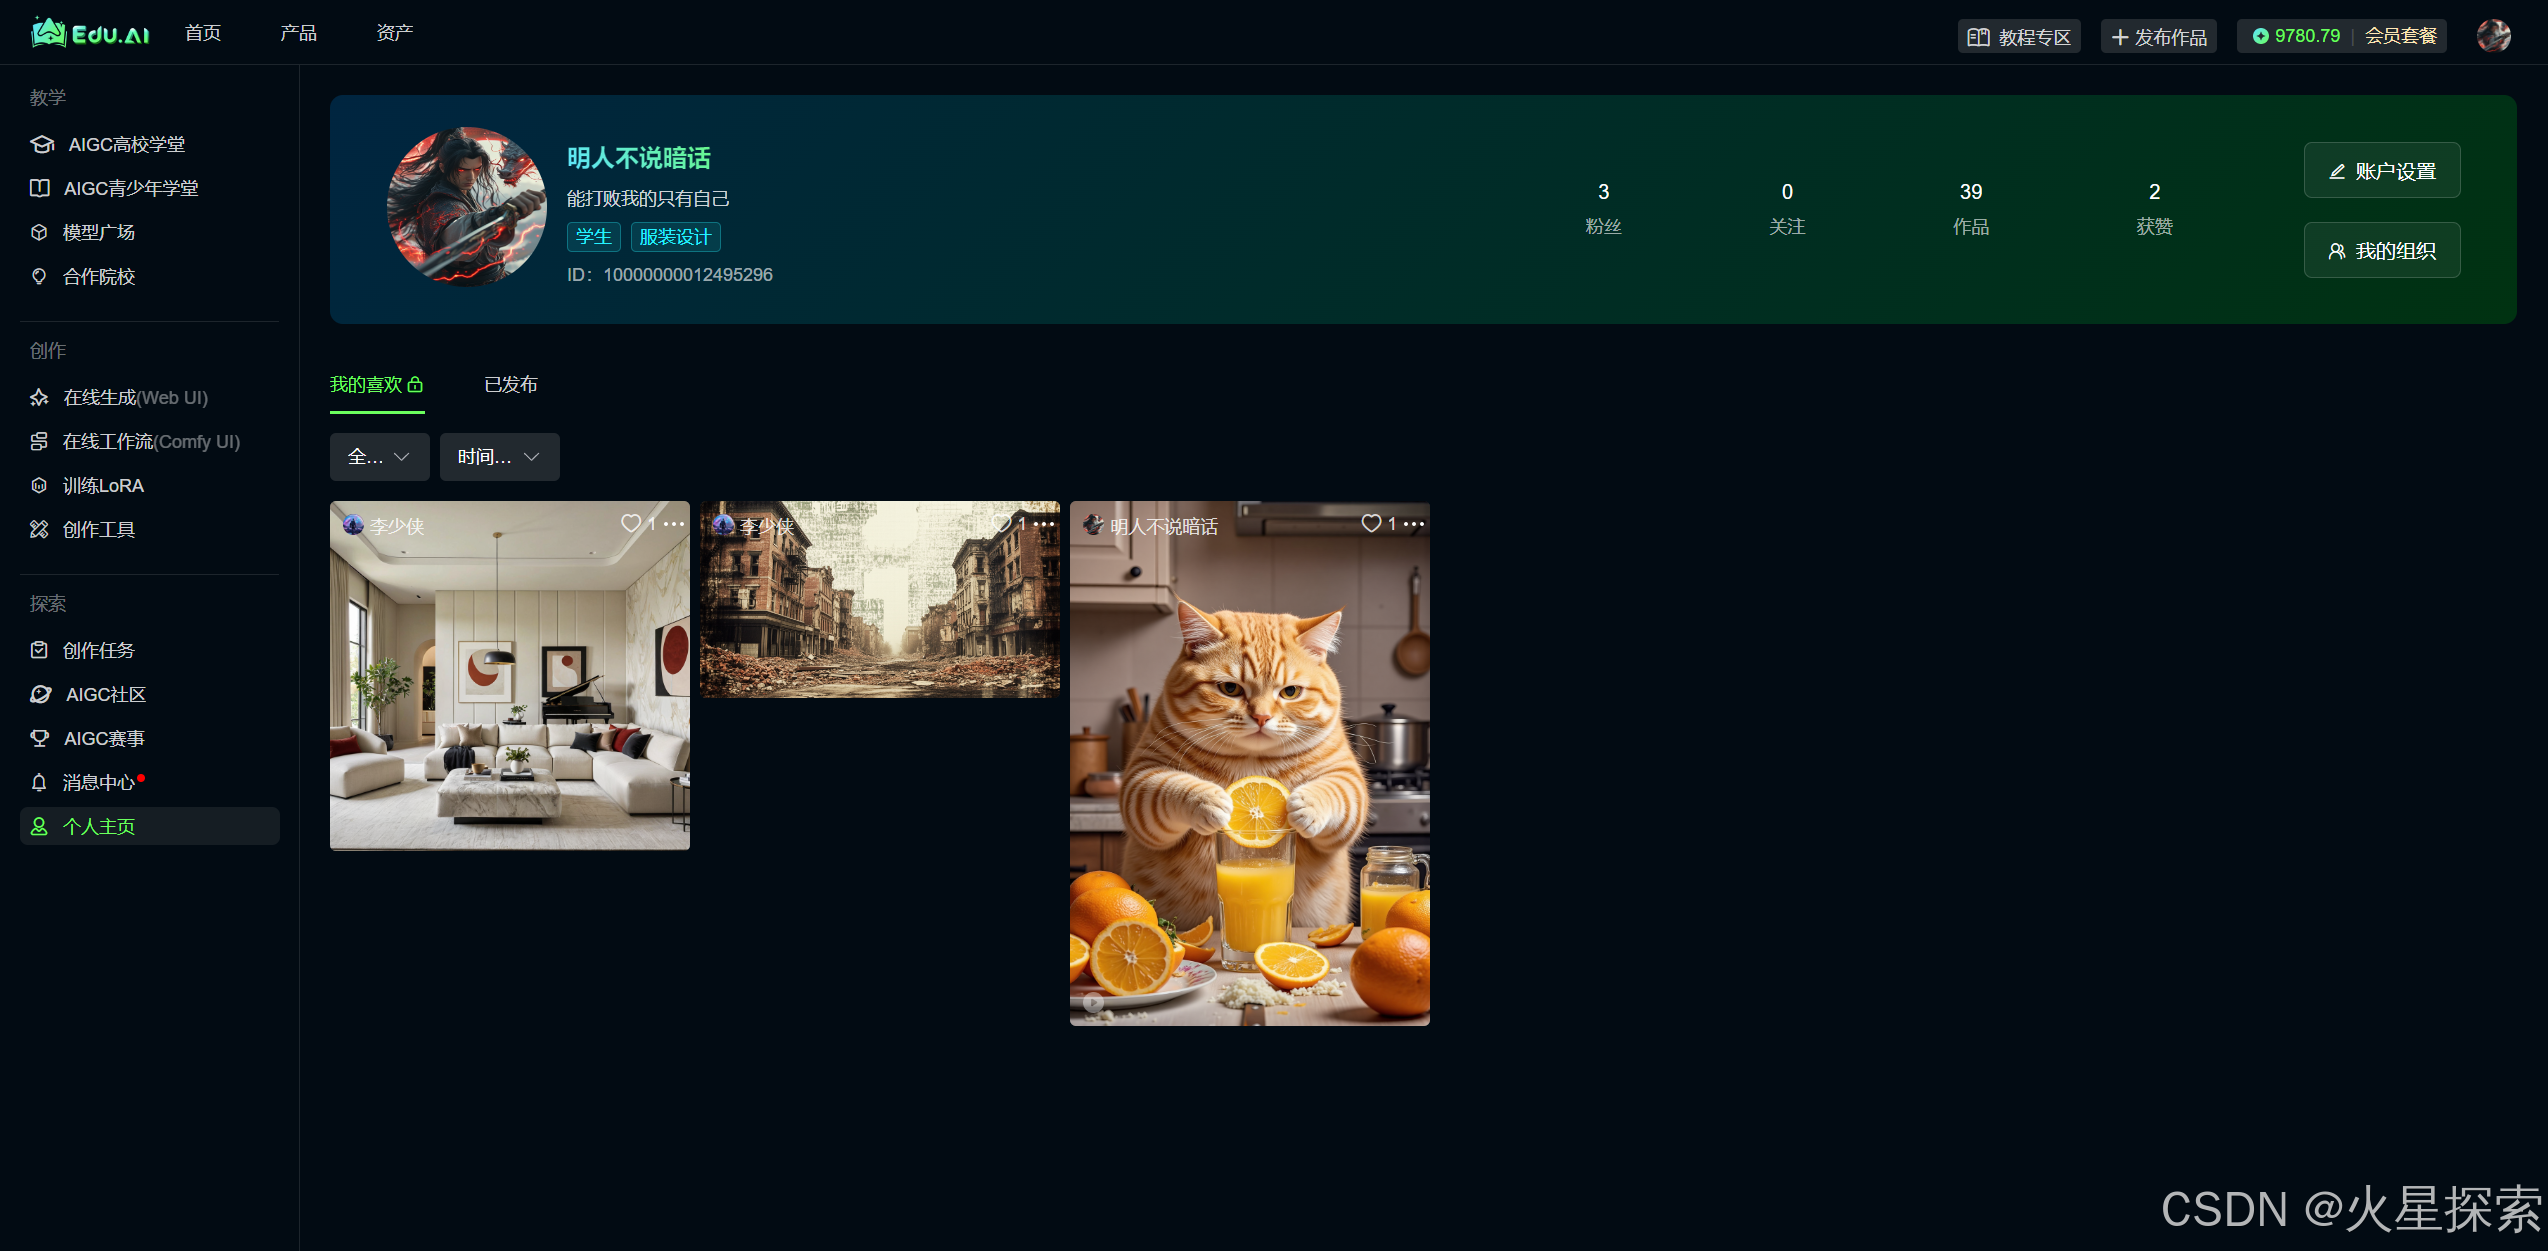The width and height of the screenshot is (2548, 1251).
Task: Open AIGC高校学堂 graduation cap icon
Action: click(41, 144)
